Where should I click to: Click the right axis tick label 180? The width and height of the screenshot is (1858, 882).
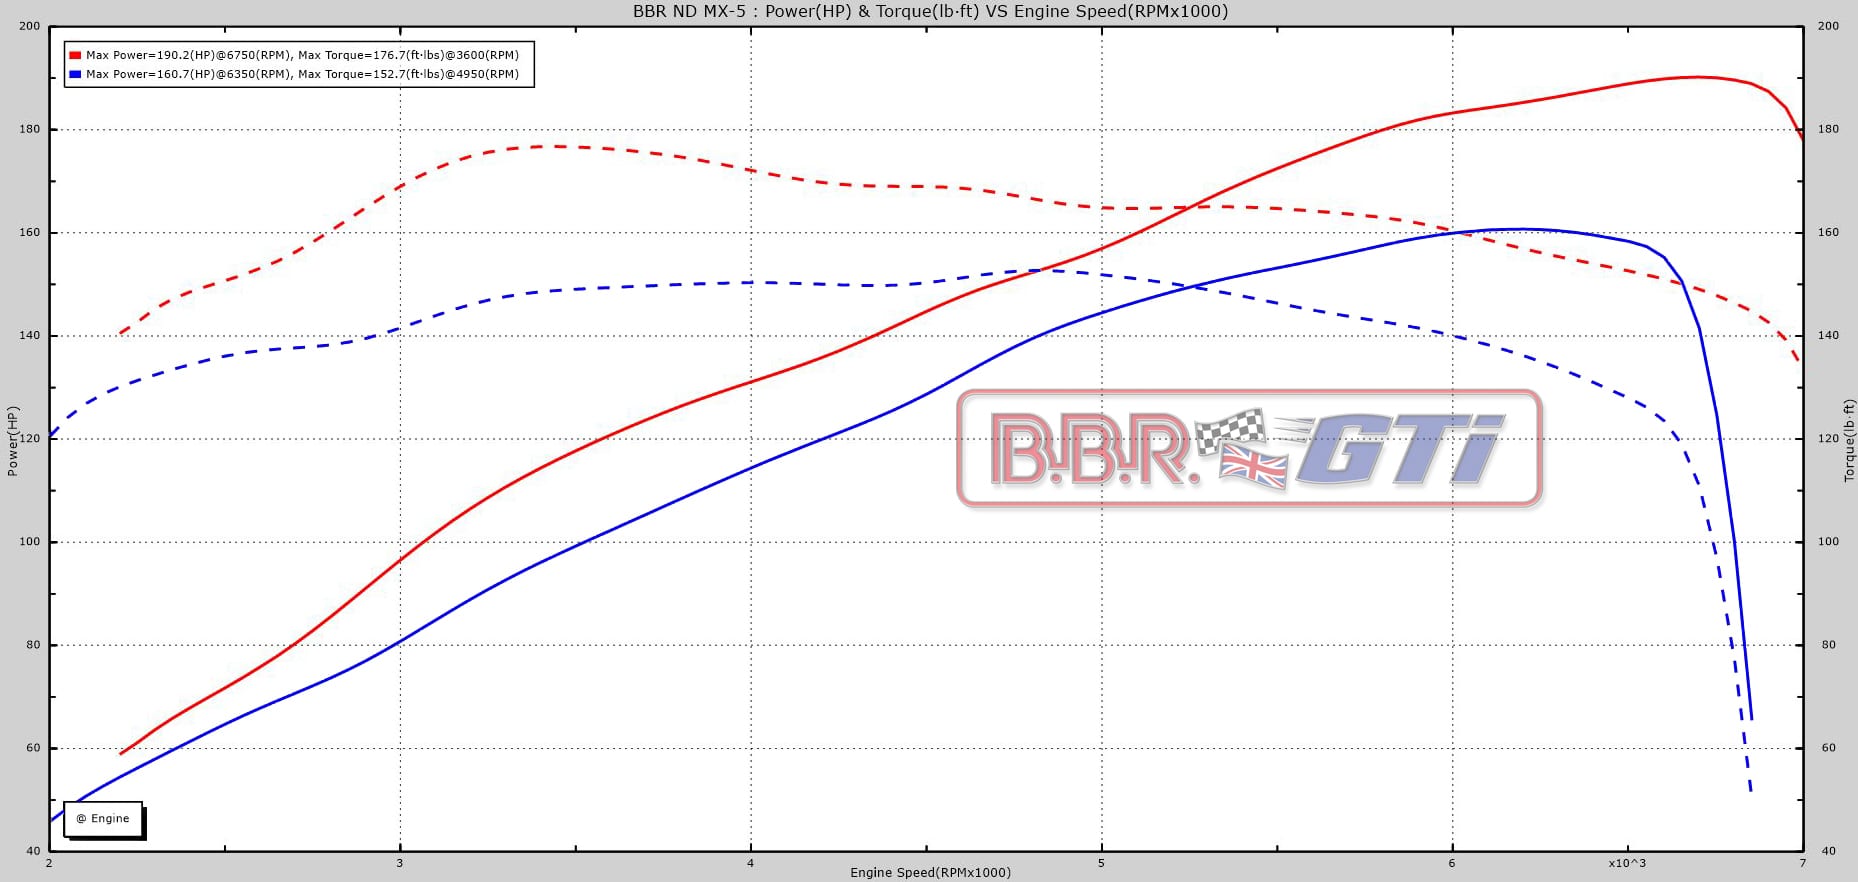tap(1828, 129)
